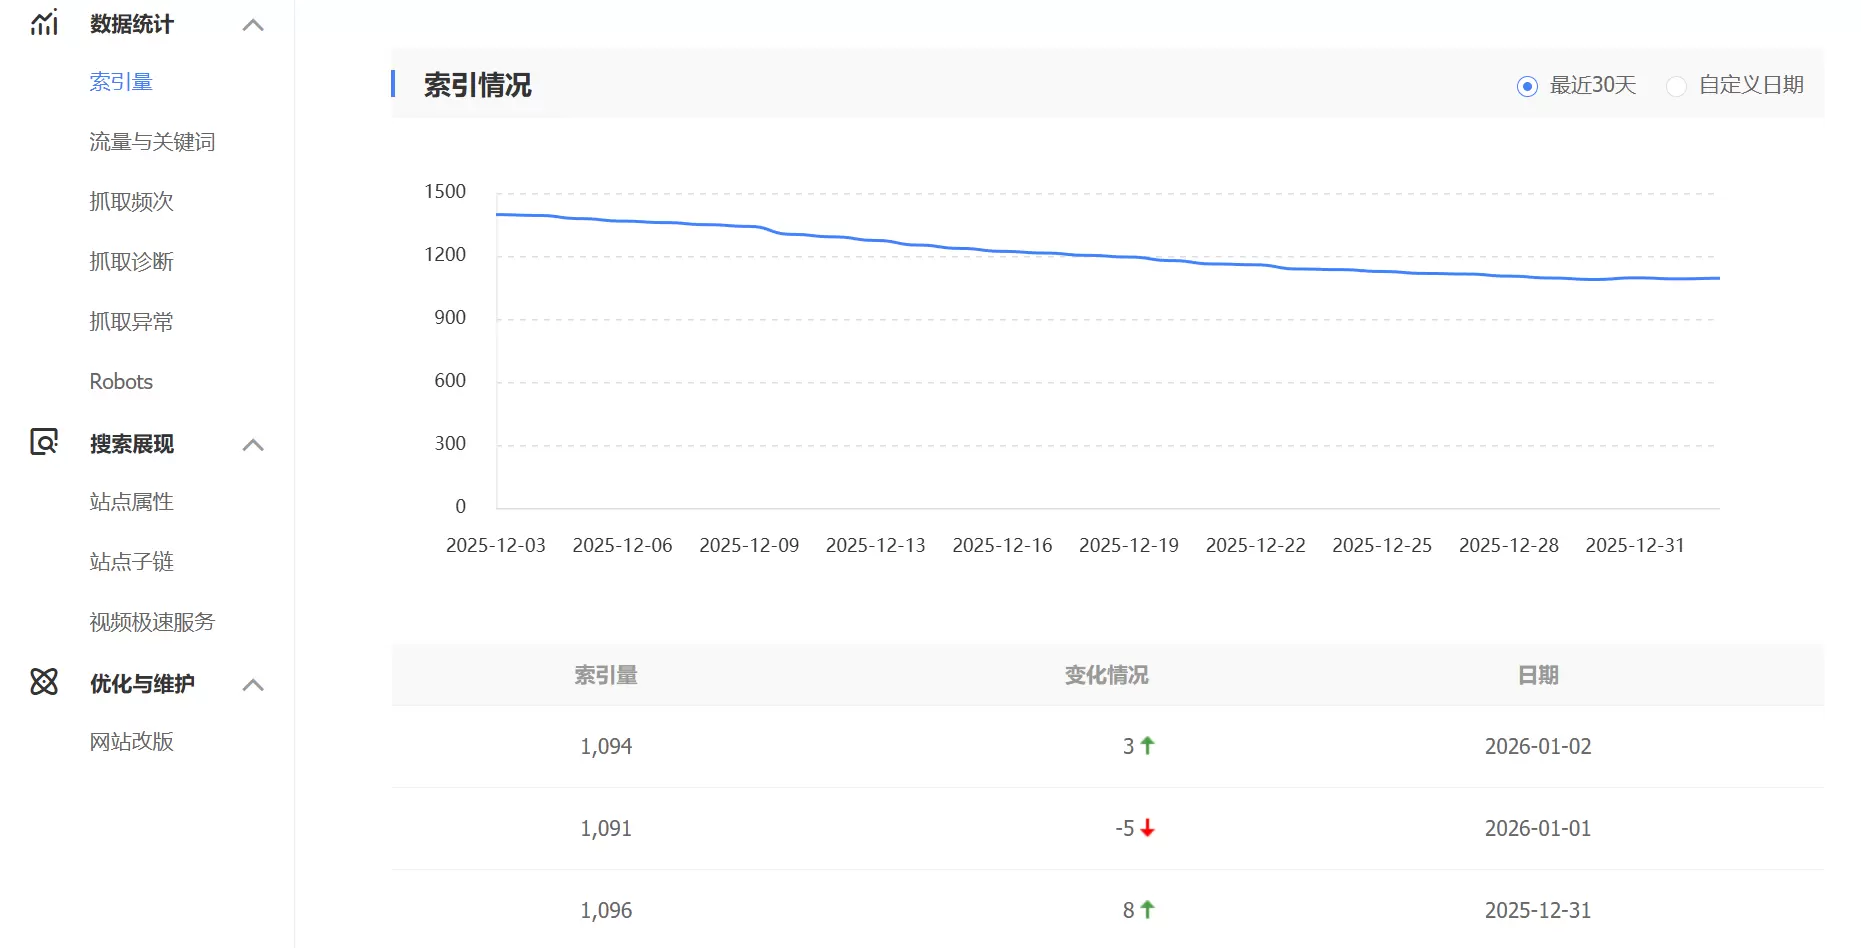This screenshot has width=1861, height=948.
Task: Click chart line end near 2025-12-31
Action: pos(1717,278)
